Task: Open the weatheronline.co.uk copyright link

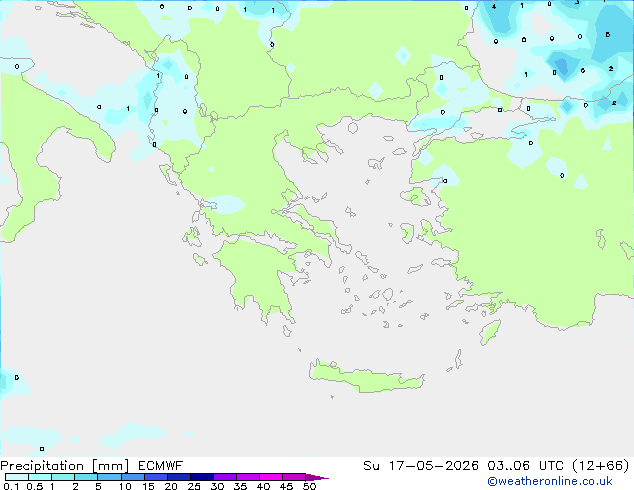Action: (x=549, y=481)
